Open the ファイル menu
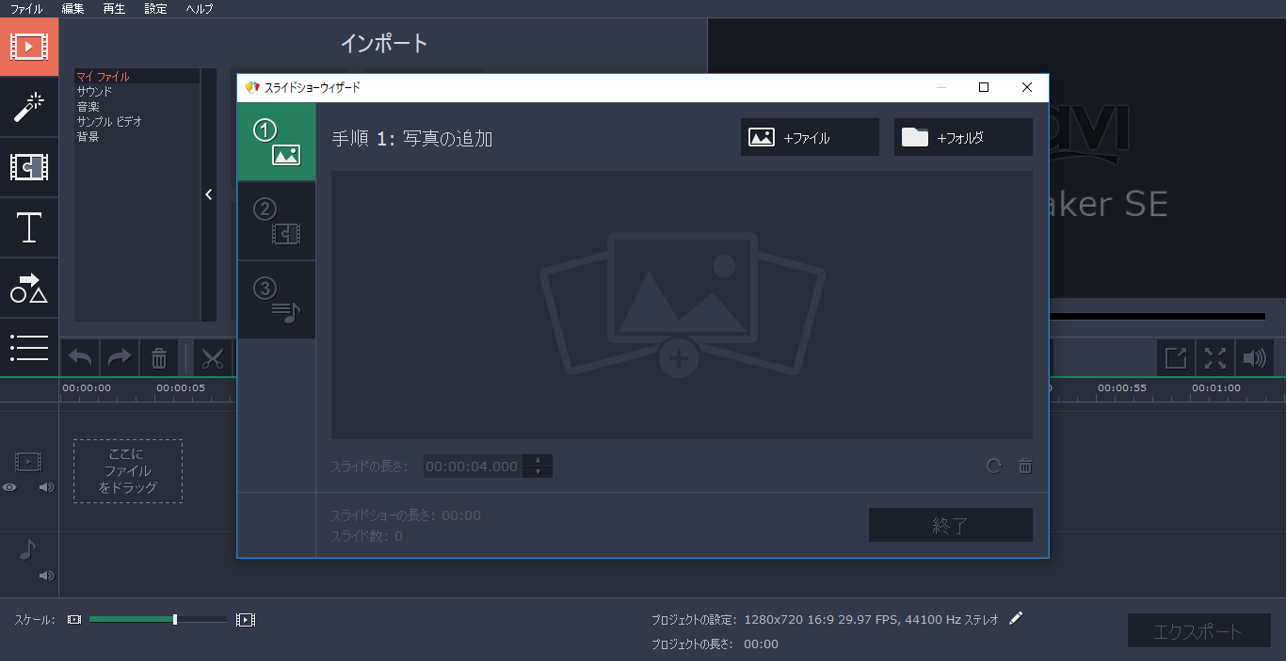The width and height of the screenshot is (1287, 661). tap(26, 9)
